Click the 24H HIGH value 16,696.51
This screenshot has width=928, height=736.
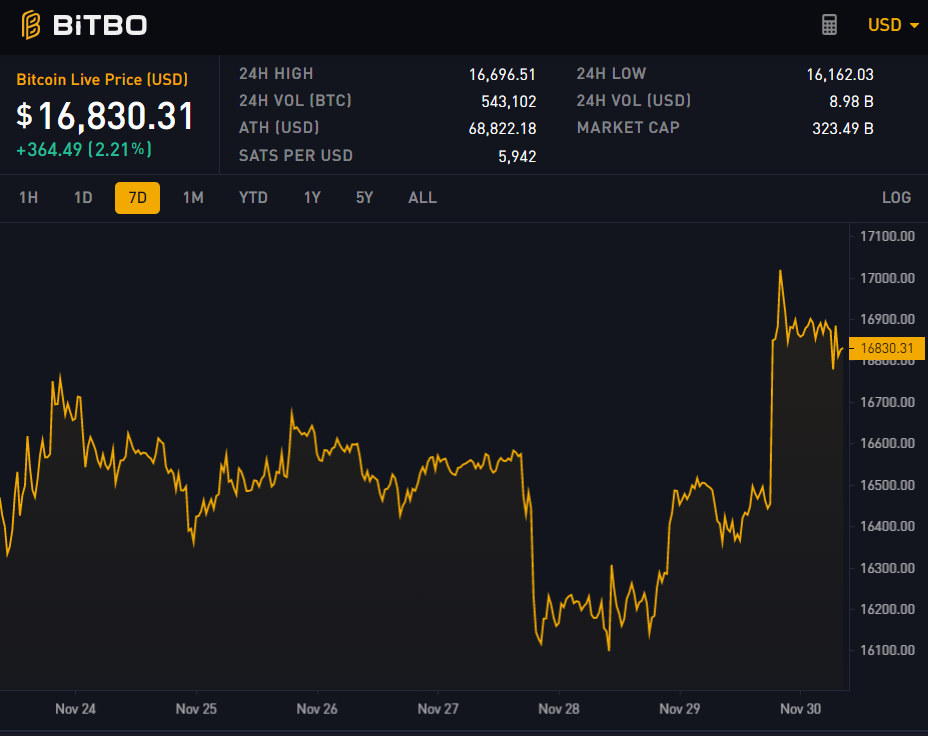click(502, 75)
